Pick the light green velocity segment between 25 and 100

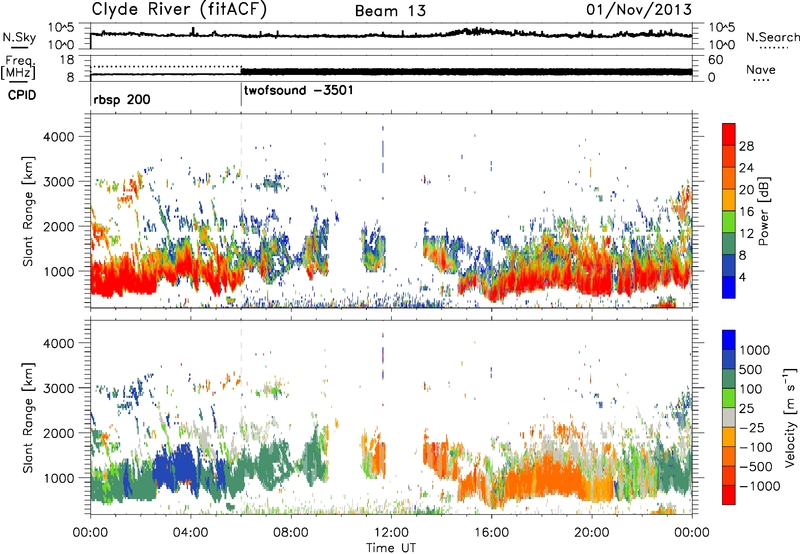coord(729,397)
